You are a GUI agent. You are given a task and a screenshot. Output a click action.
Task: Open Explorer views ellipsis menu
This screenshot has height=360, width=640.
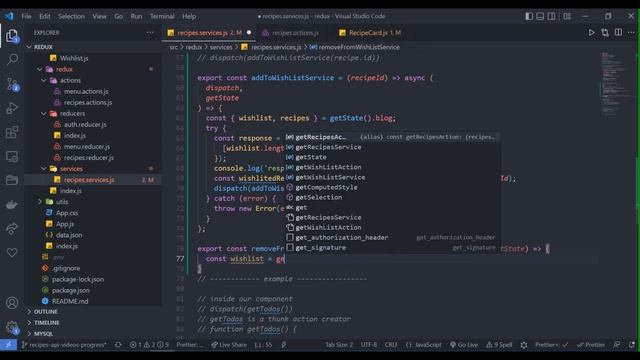(150, 33)
